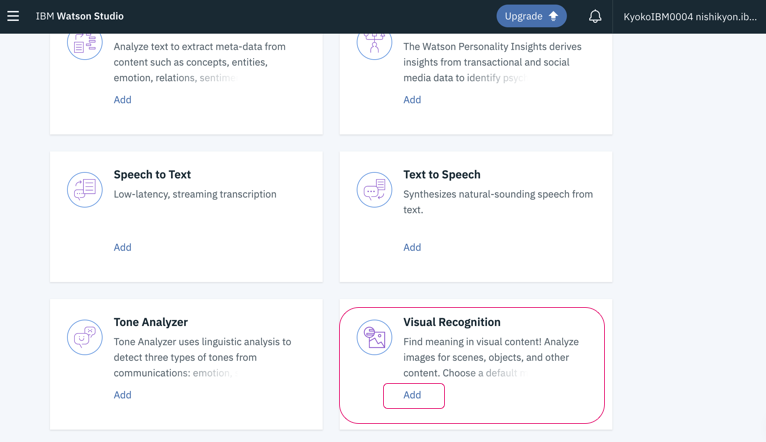Open the KyokoIBM0004 account menu
This screenshot has height=442, width=766.
click(x=690, y=16)
